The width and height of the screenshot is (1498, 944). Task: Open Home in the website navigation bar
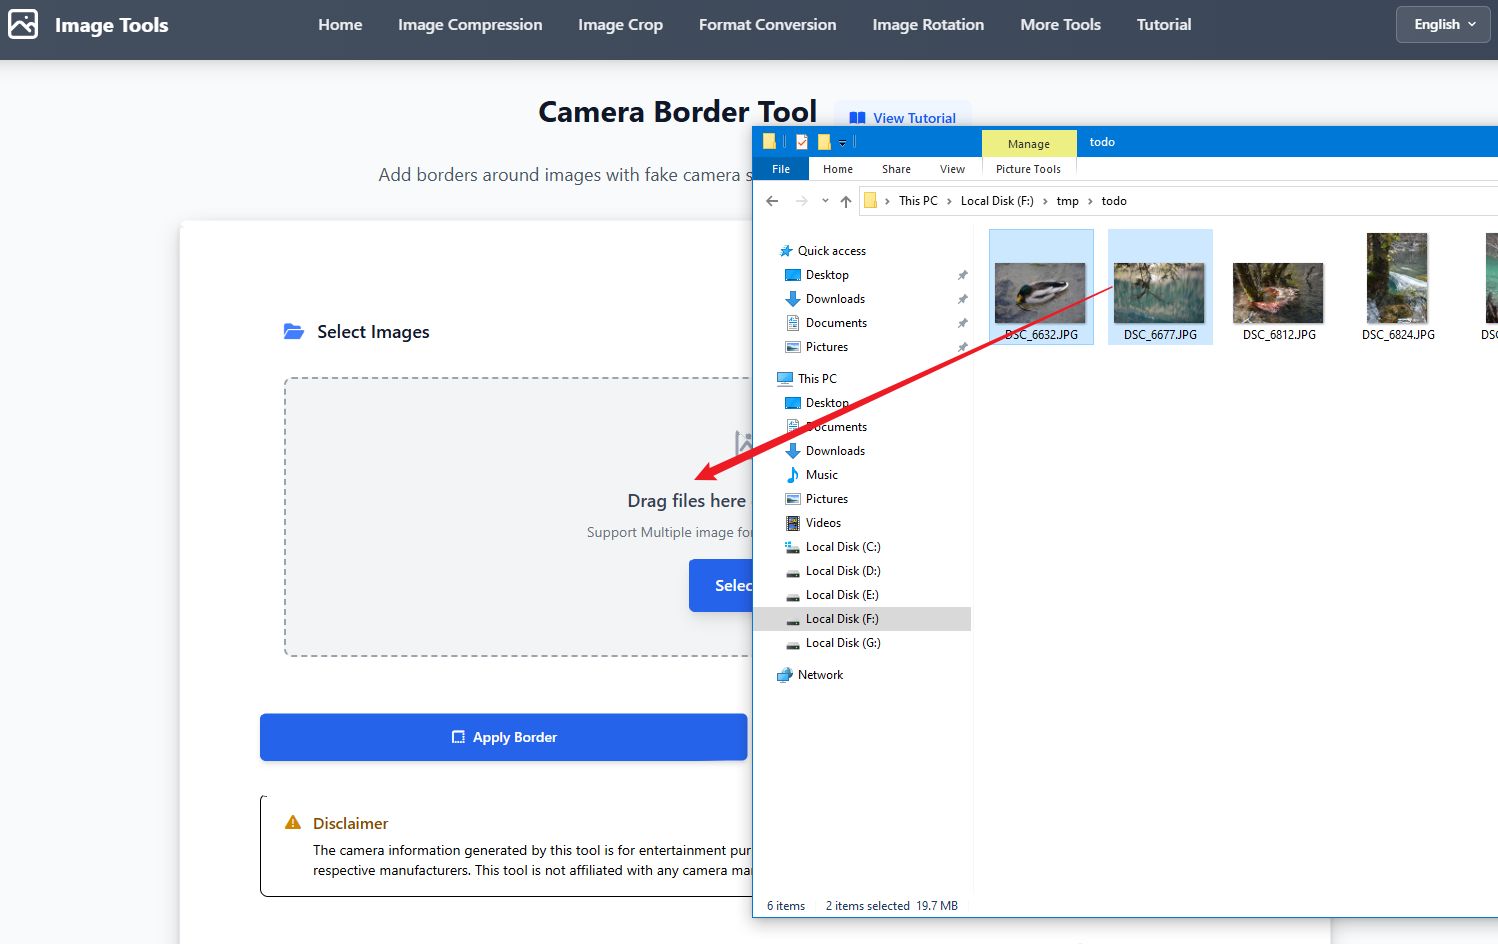pyautogui.click(x=340, y=25)
